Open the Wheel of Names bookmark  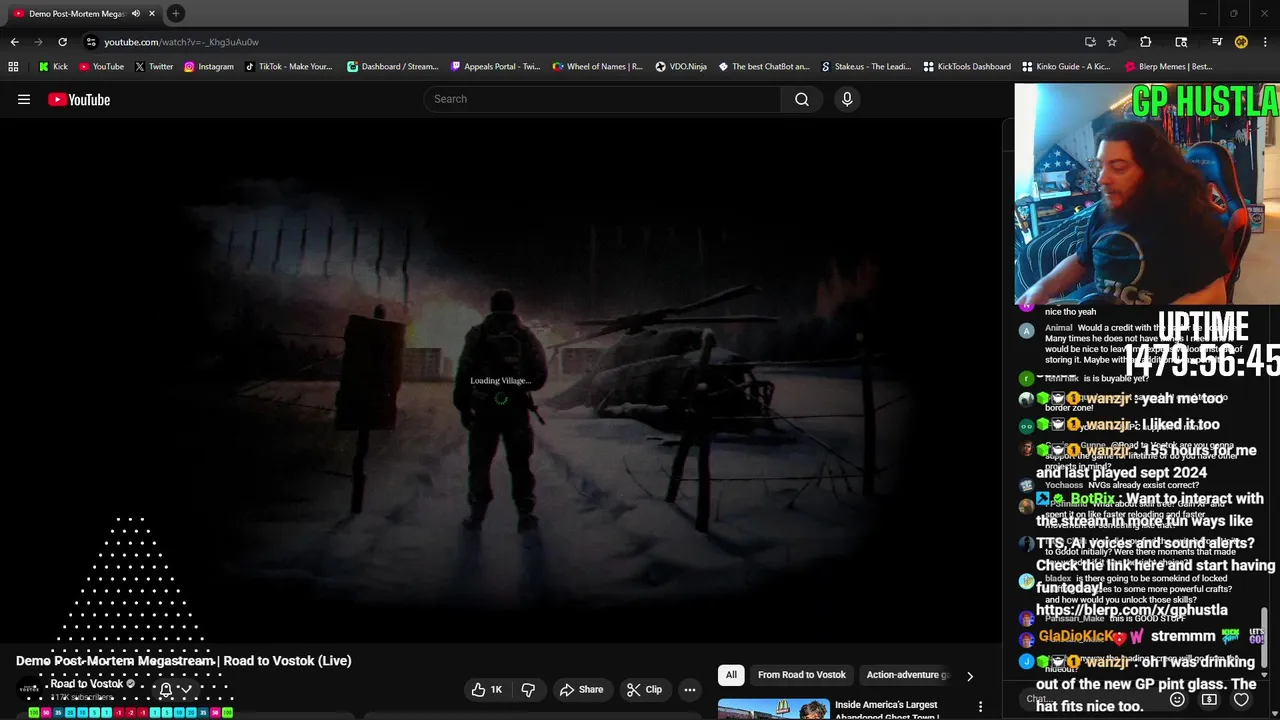coord(597,67)
